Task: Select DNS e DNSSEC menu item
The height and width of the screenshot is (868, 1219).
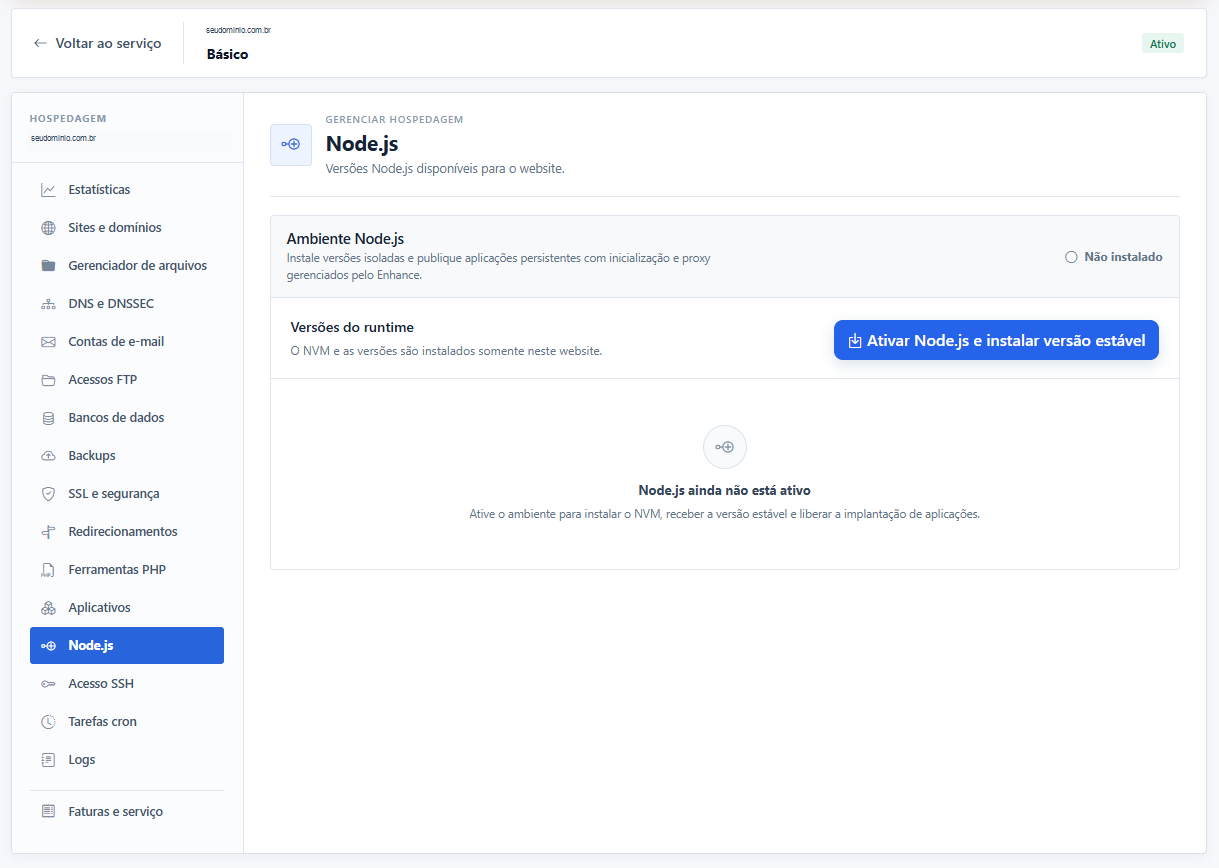Action: pos(127,304)
